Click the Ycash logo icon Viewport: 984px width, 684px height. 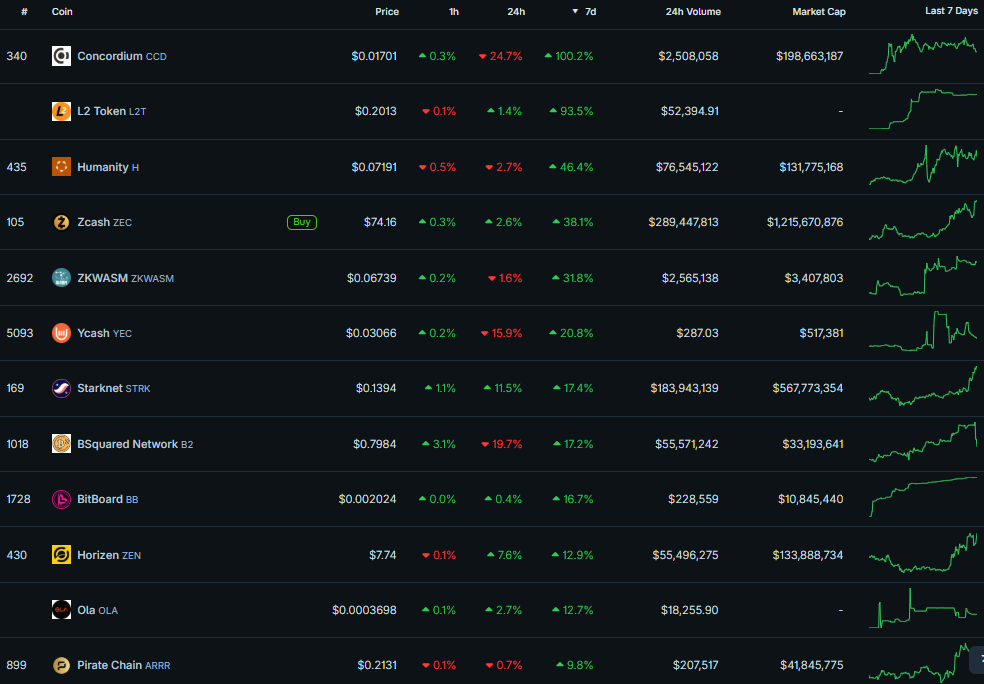(x=61, y=333)
